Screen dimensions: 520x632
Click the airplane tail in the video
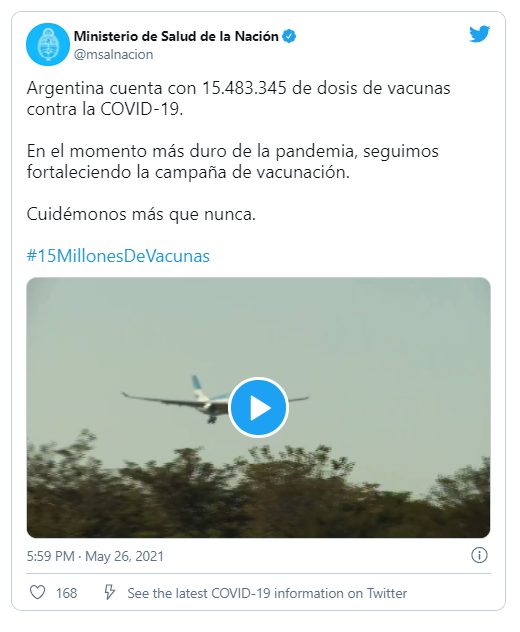tap(197, 385)
